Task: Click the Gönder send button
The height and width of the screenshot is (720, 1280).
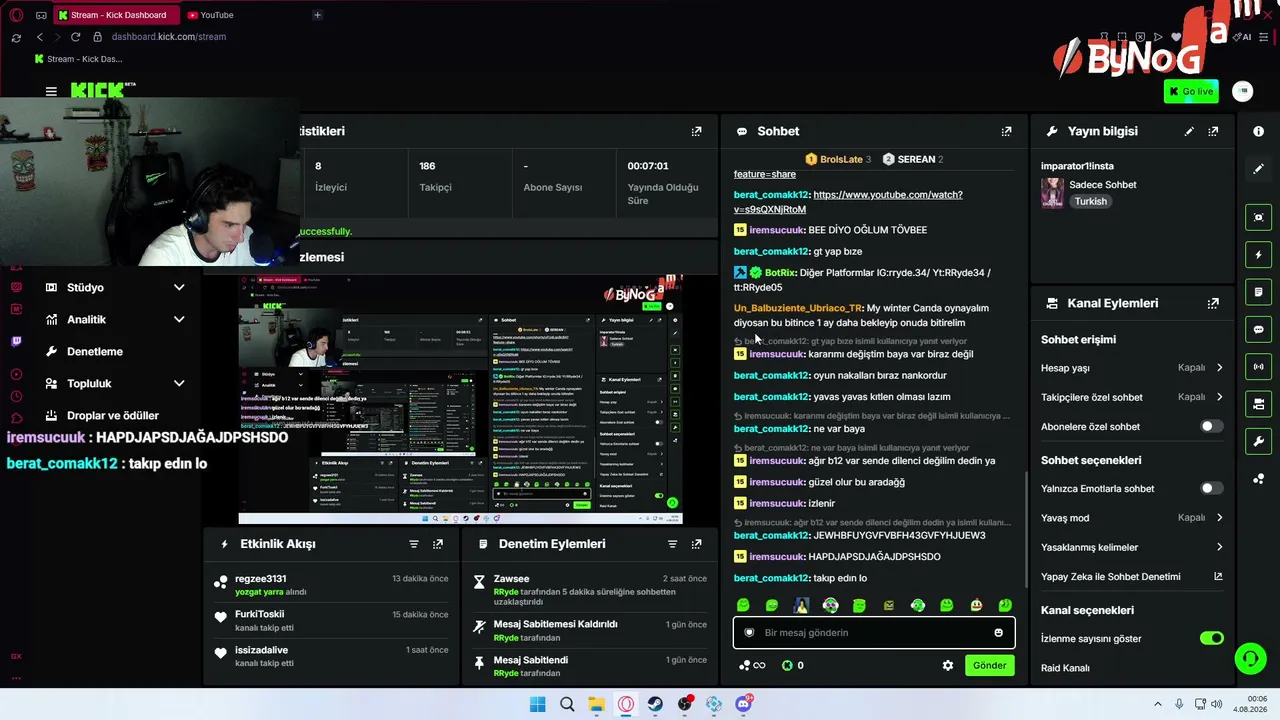Action: click(x=989, y=665)
